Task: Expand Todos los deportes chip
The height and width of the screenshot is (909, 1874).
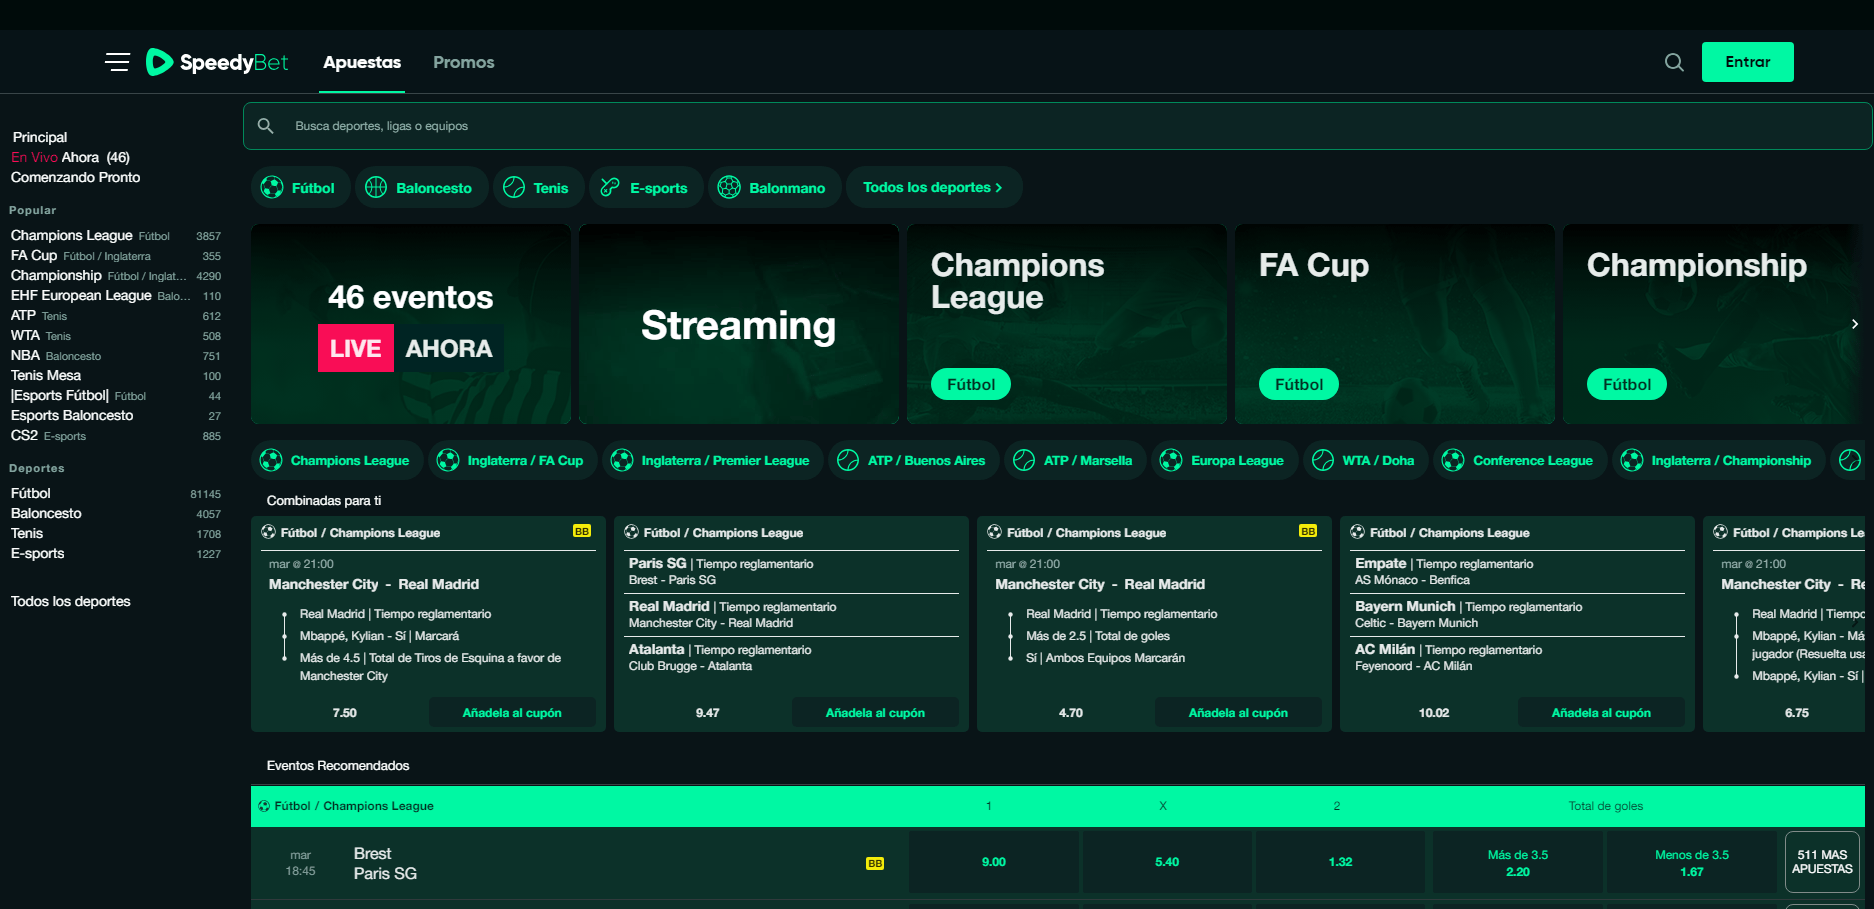Action: point(933,188)
